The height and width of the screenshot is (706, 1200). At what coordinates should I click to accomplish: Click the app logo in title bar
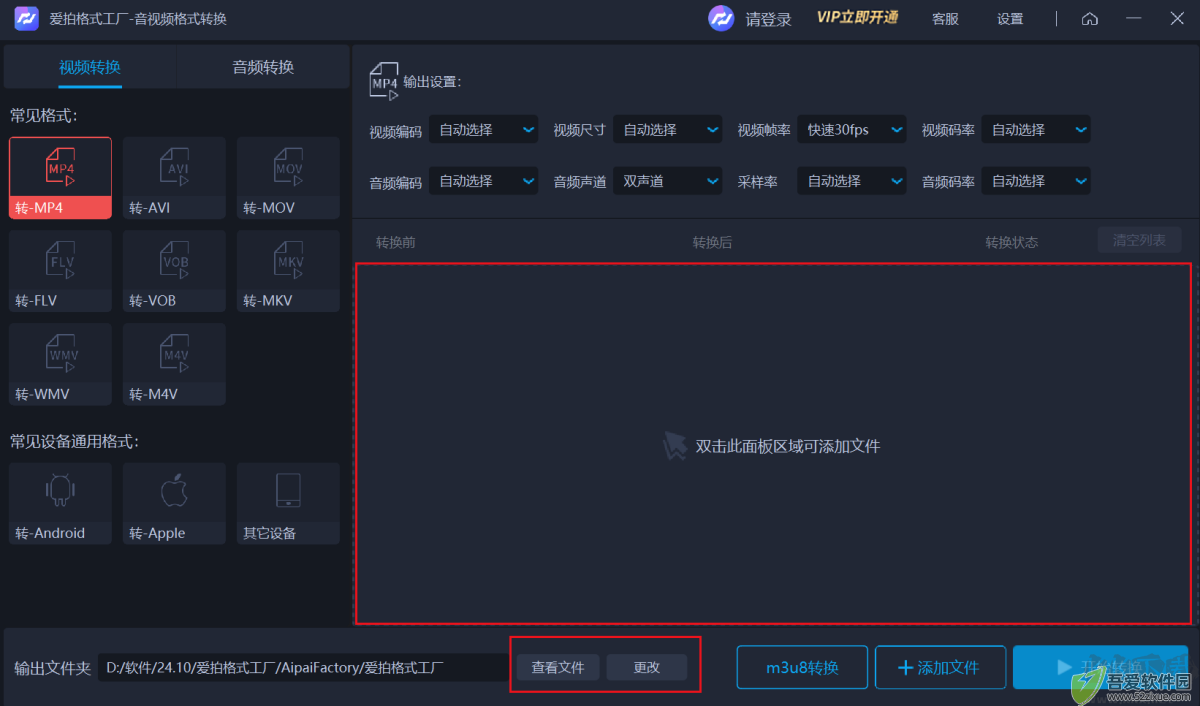point(27,19)
